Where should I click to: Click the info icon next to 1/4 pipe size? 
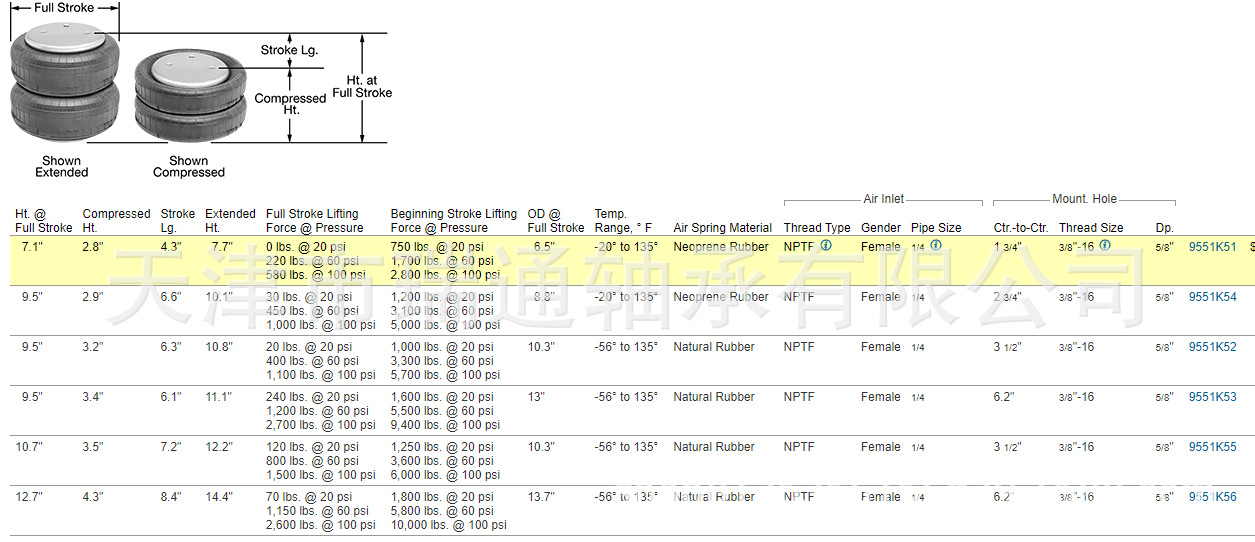click(936, 245)
